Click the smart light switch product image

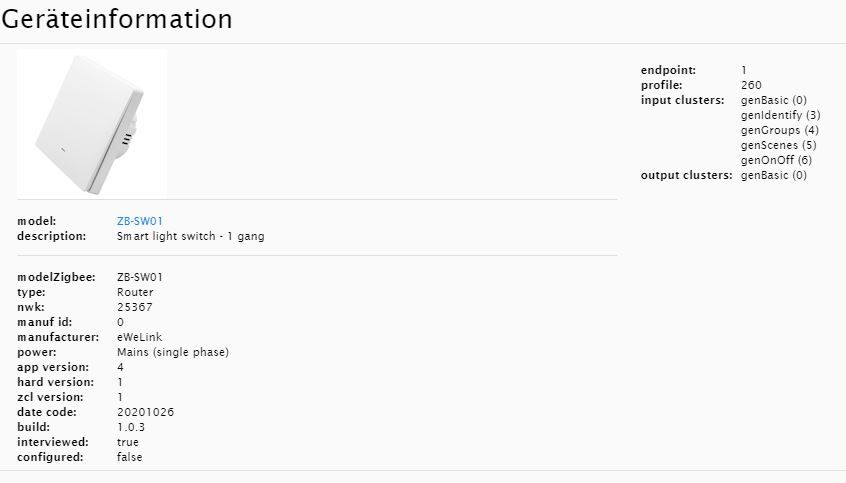click(x=92, y=123)
